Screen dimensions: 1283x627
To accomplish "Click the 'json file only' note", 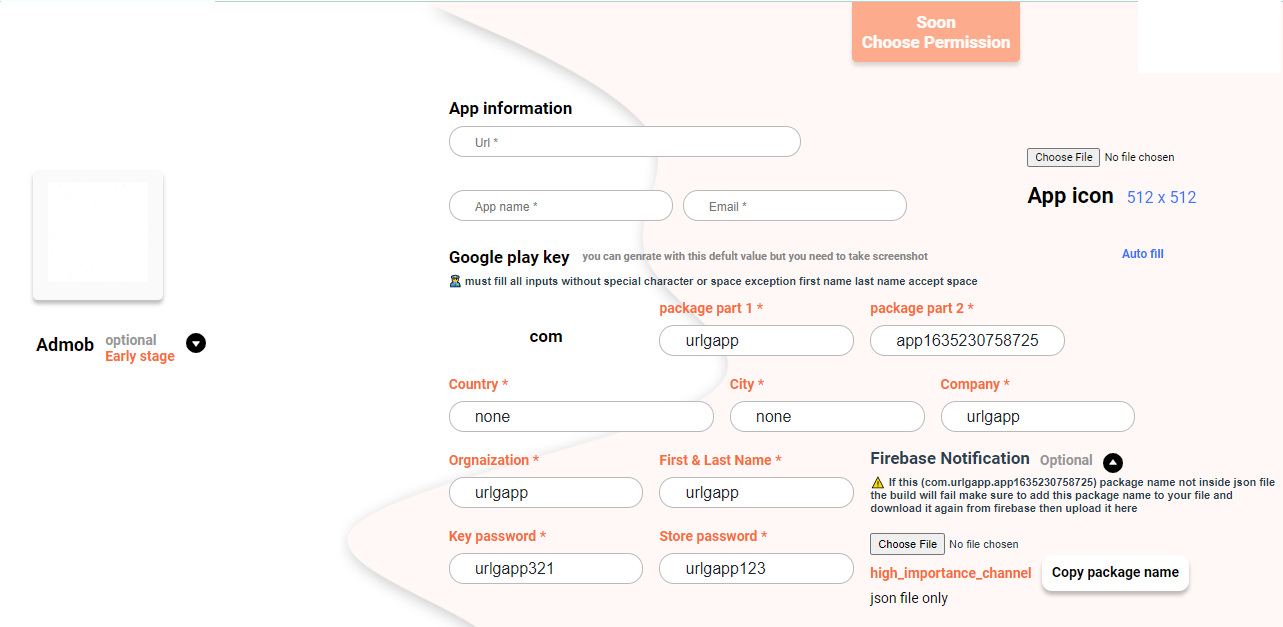I will 909,598.
